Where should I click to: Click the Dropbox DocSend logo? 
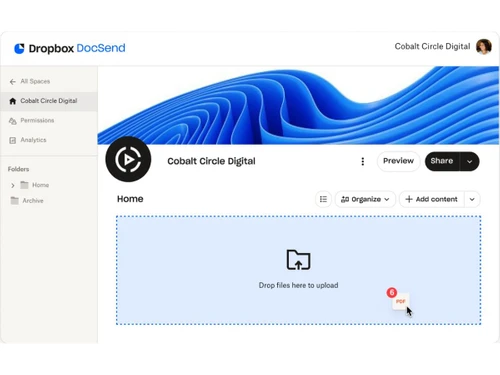[x=70, y=48]
